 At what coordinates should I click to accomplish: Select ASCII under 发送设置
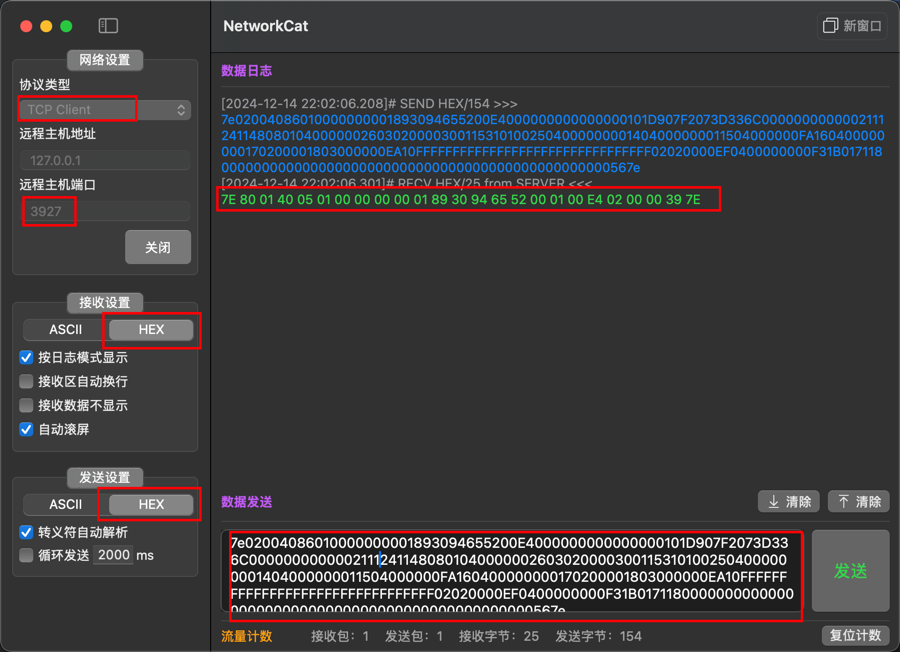(65, 504)
